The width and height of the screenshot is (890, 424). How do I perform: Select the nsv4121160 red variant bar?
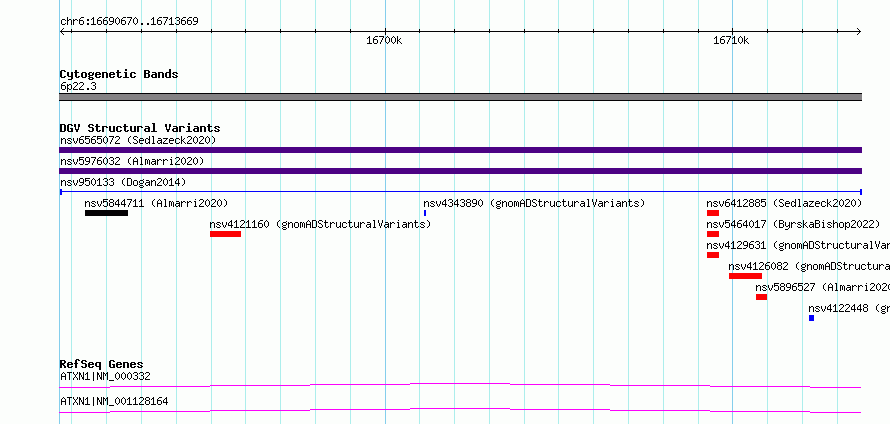pyautogui.click(x=225, y=234)
